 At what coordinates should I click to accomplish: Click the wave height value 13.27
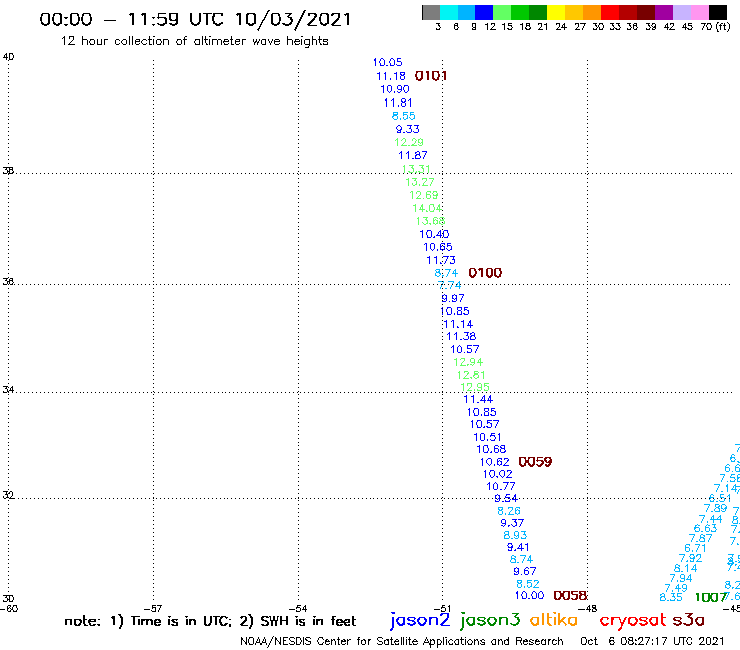420,182
